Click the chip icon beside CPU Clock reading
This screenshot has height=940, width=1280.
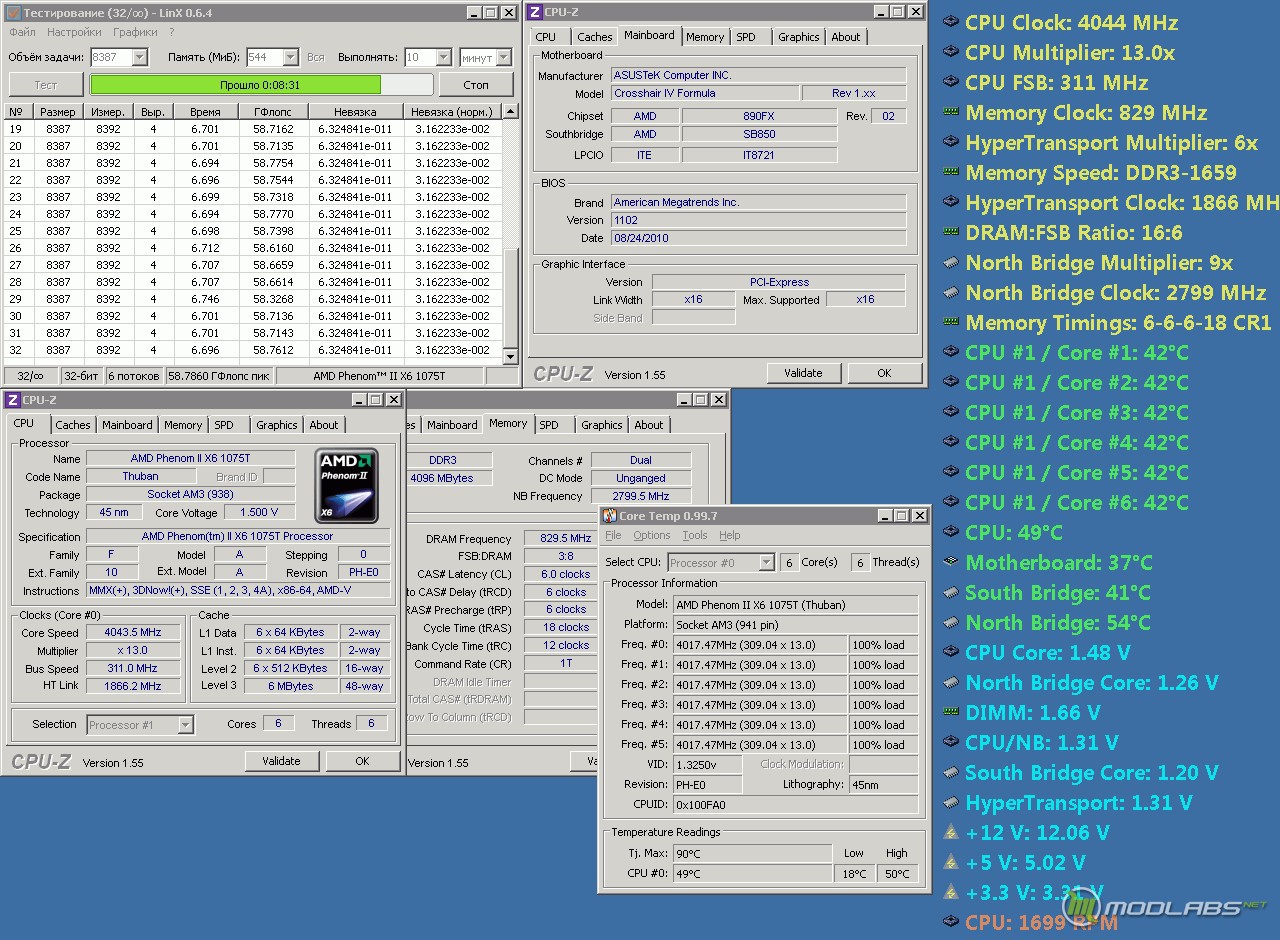pyautogui.click(x=951, y=23)
